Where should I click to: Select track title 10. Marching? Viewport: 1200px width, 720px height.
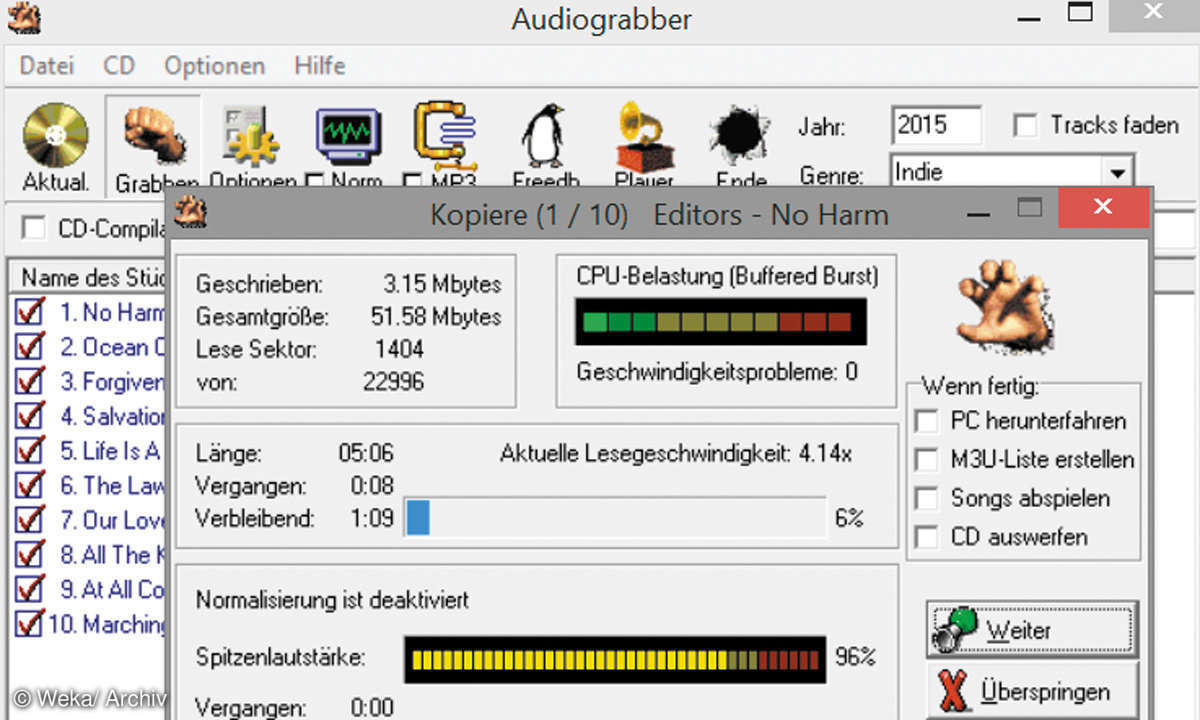click(x=107, y=624)
